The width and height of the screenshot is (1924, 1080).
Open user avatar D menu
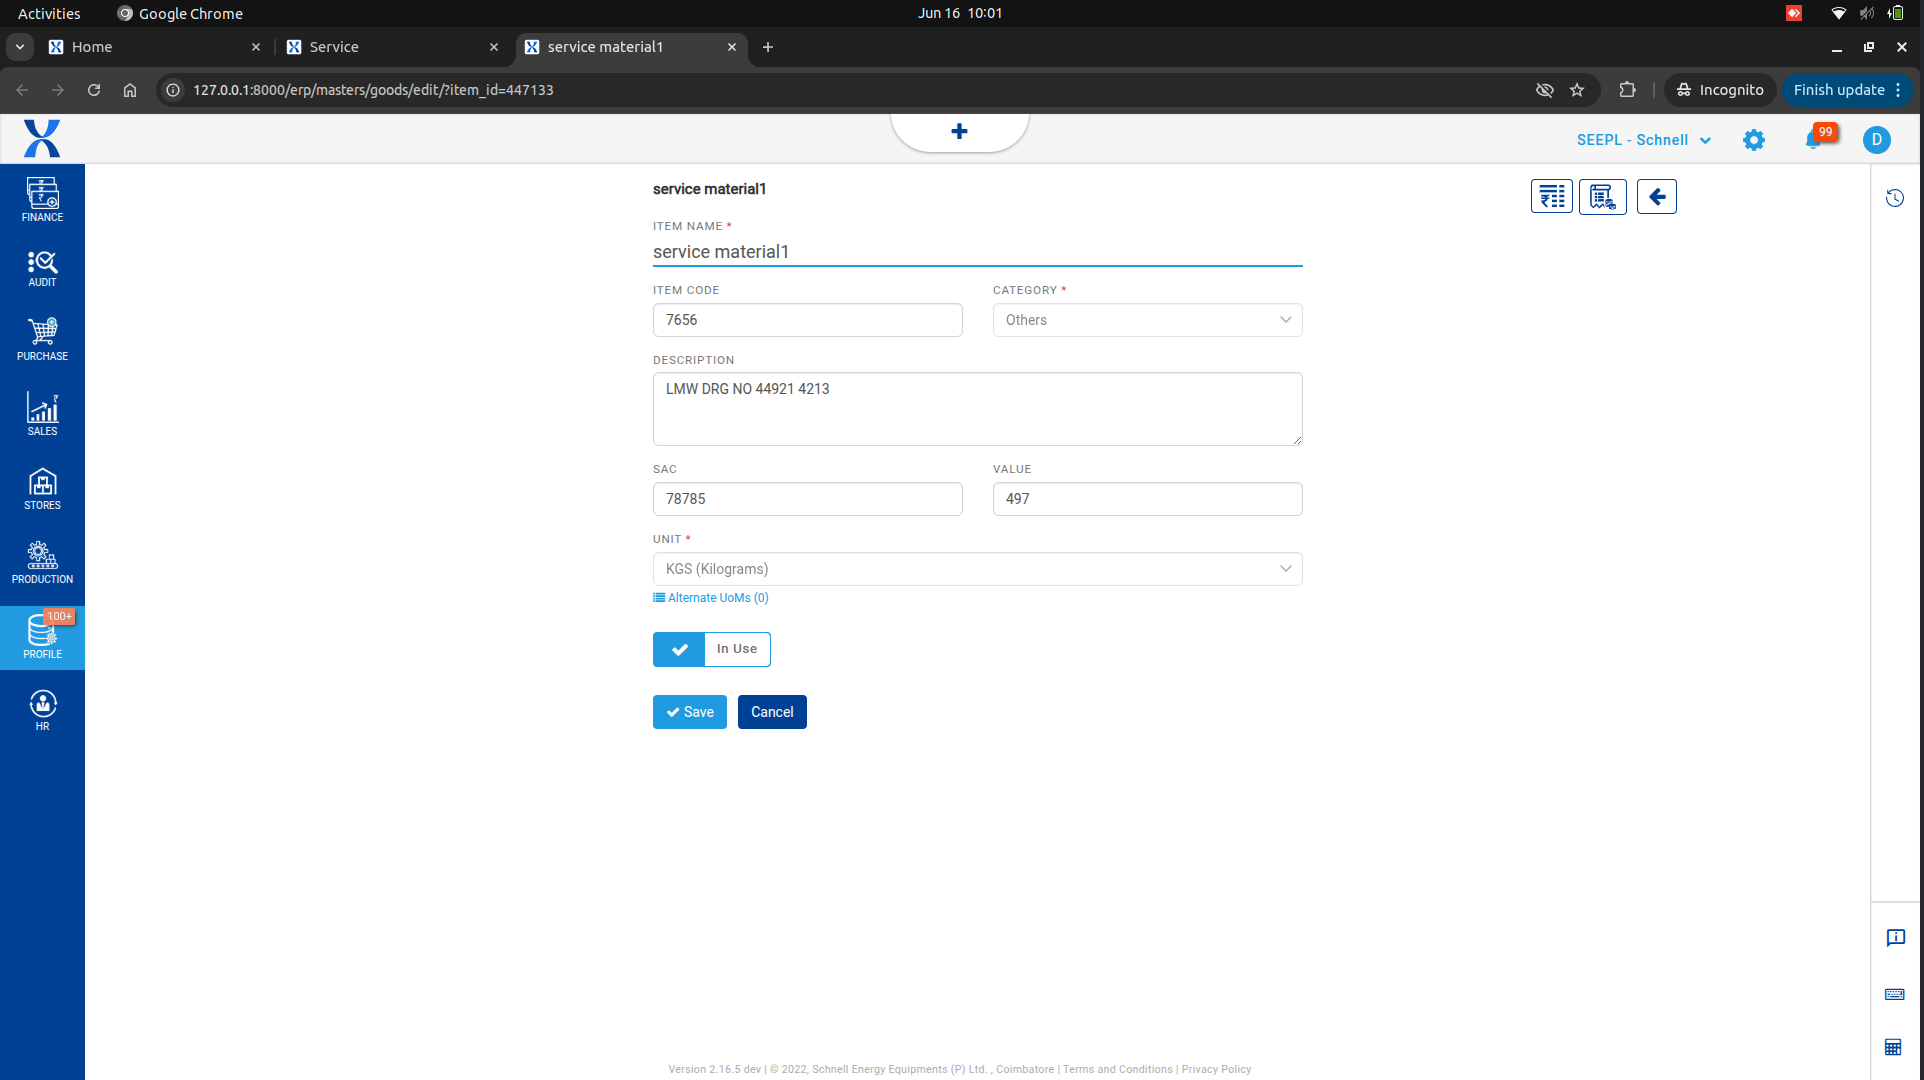(1877, 140)
